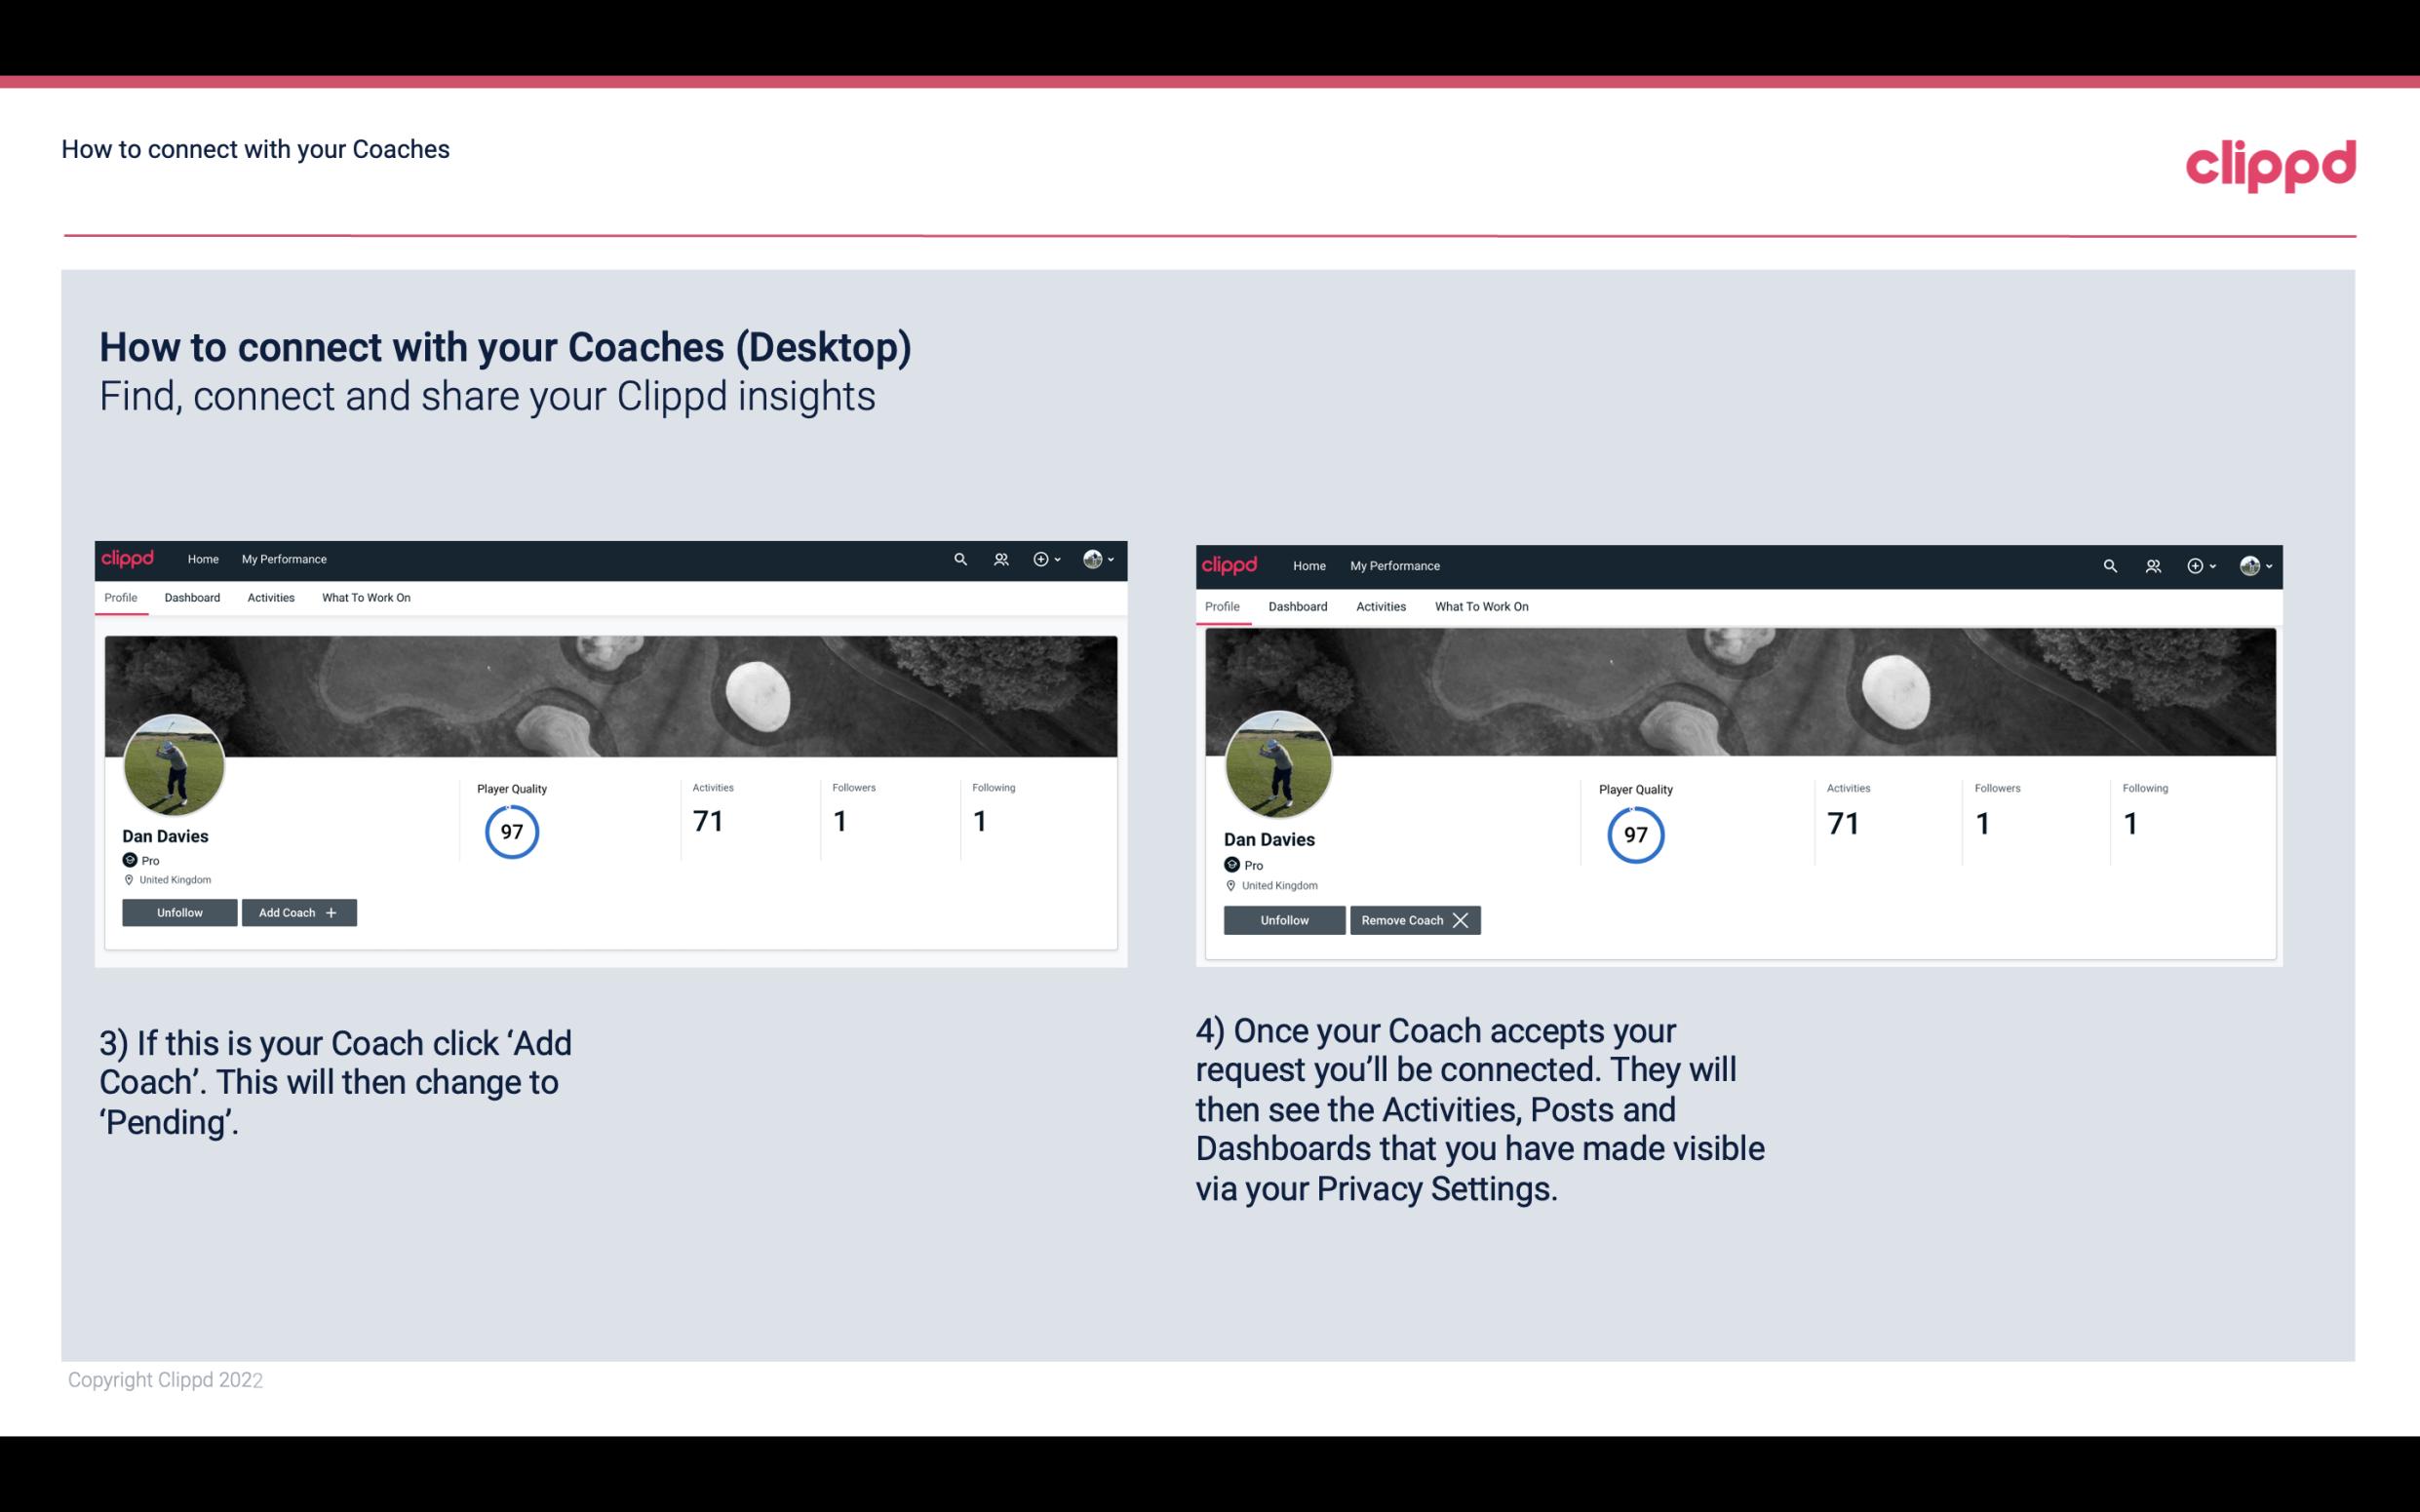
Task: Click 'Add Coach' button on left profile
Action: pos(298,911)
